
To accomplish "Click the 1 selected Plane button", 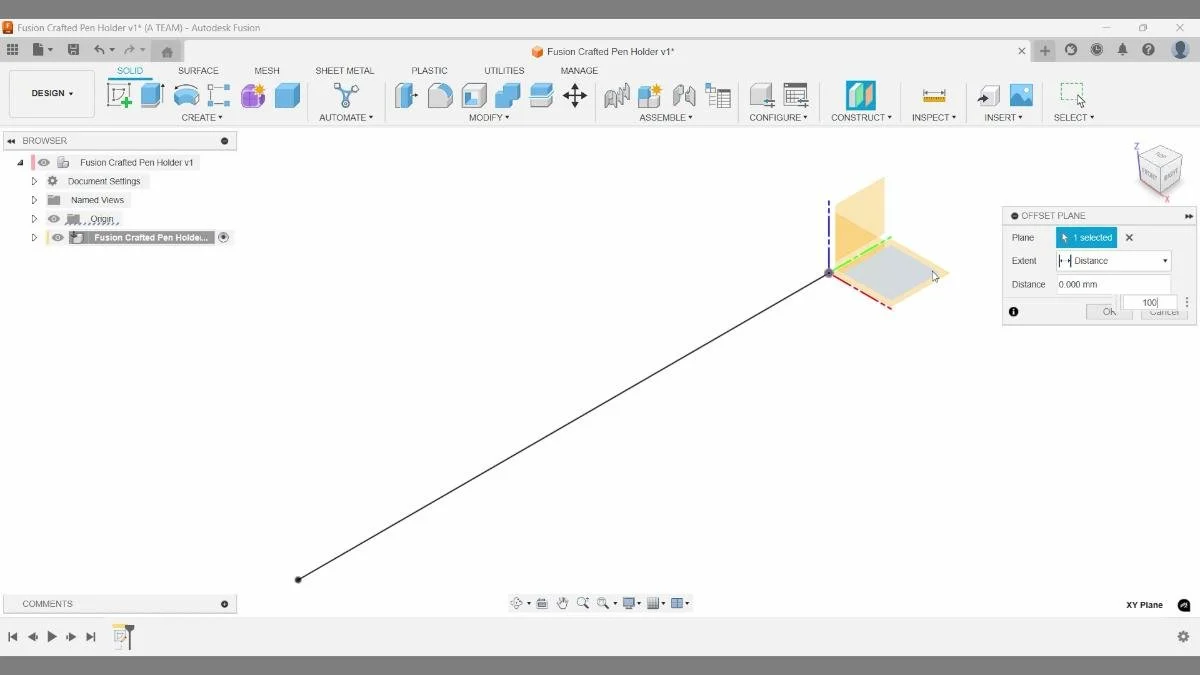I will (1086, 238).
